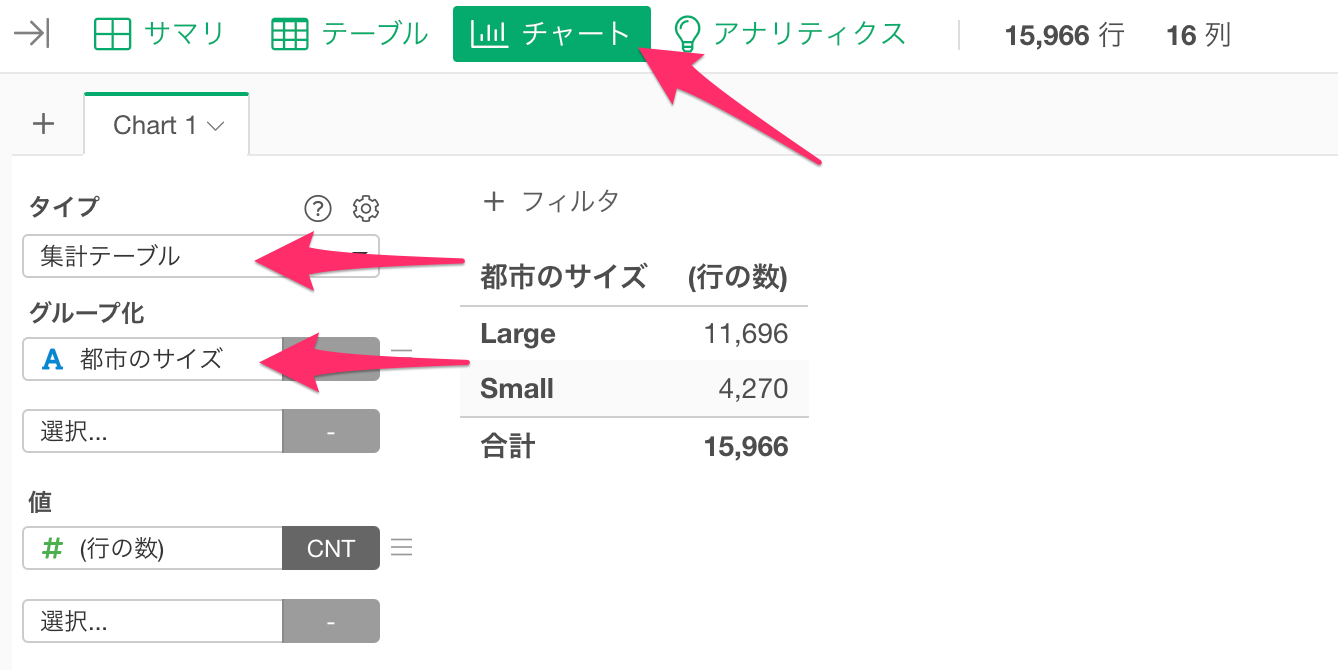Click drag handle beside (行の数) value

pyautogui.click(x=401, y=548)
